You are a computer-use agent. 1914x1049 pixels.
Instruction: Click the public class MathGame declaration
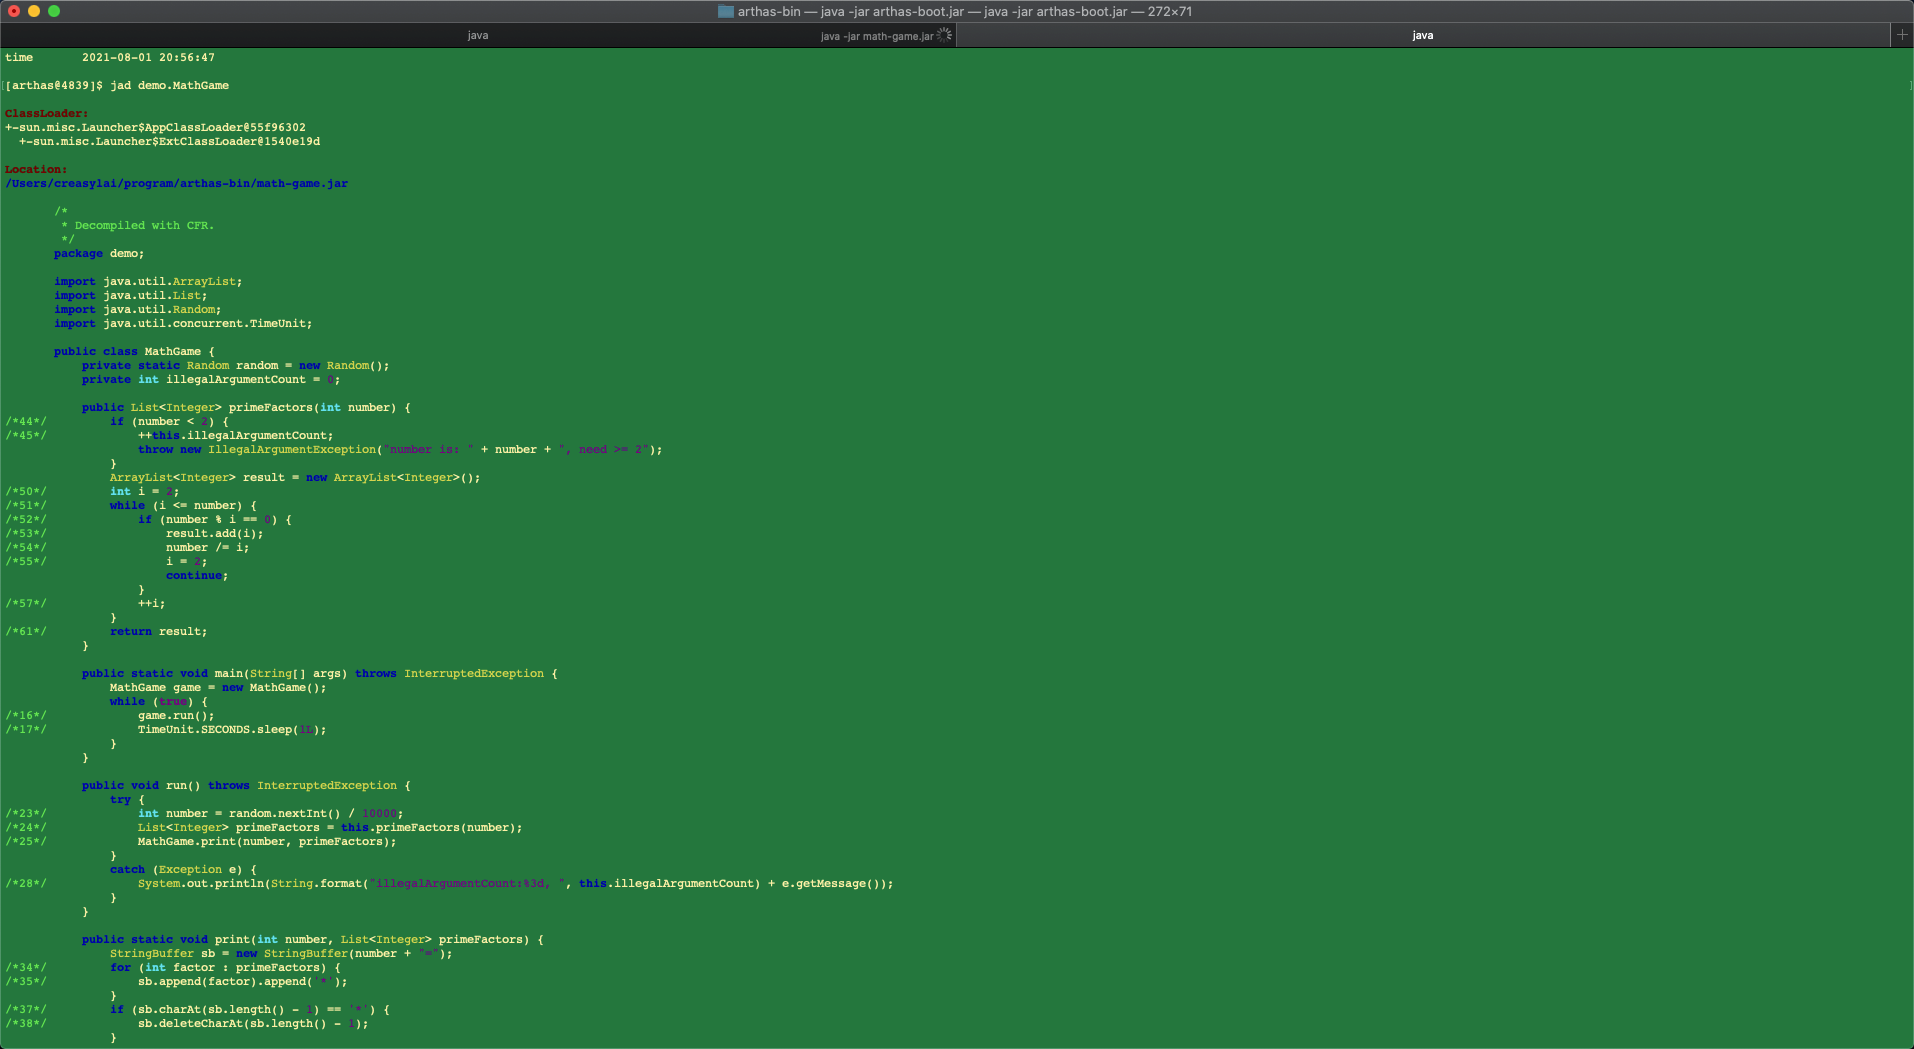134,352
